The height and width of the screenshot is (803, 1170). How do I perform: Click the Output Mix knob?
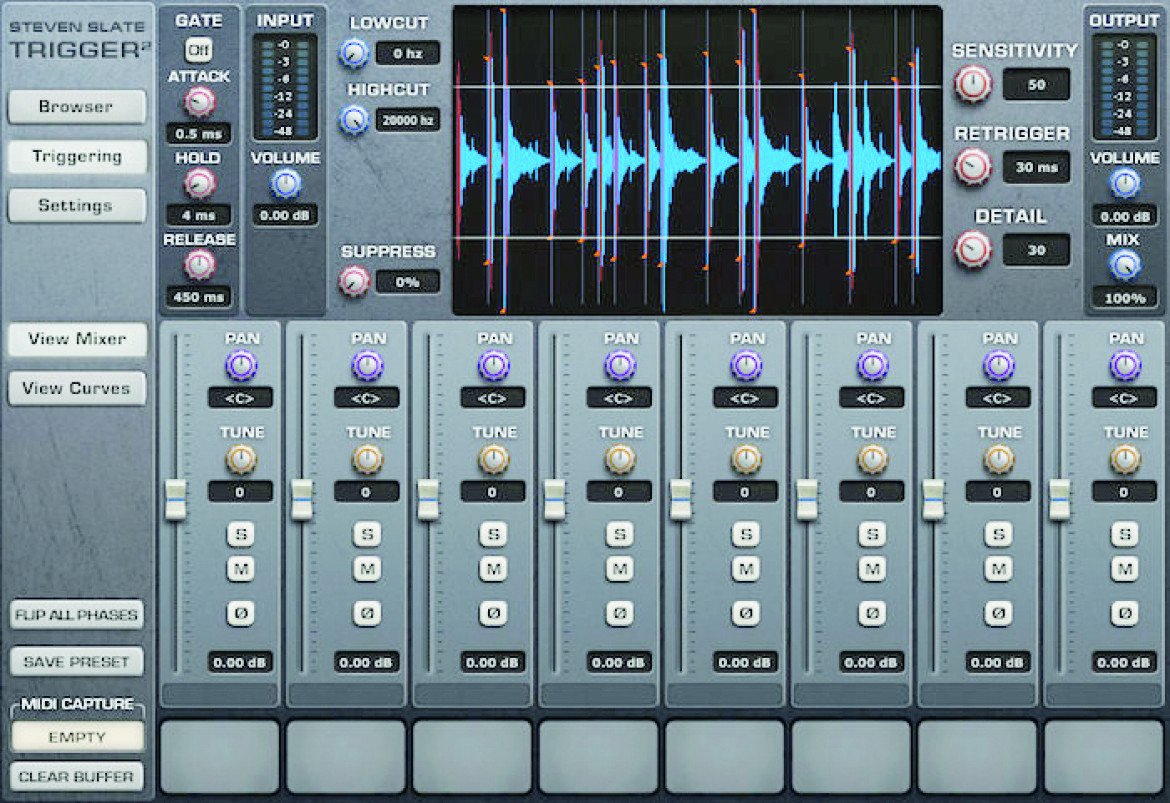coord(1124,265)
